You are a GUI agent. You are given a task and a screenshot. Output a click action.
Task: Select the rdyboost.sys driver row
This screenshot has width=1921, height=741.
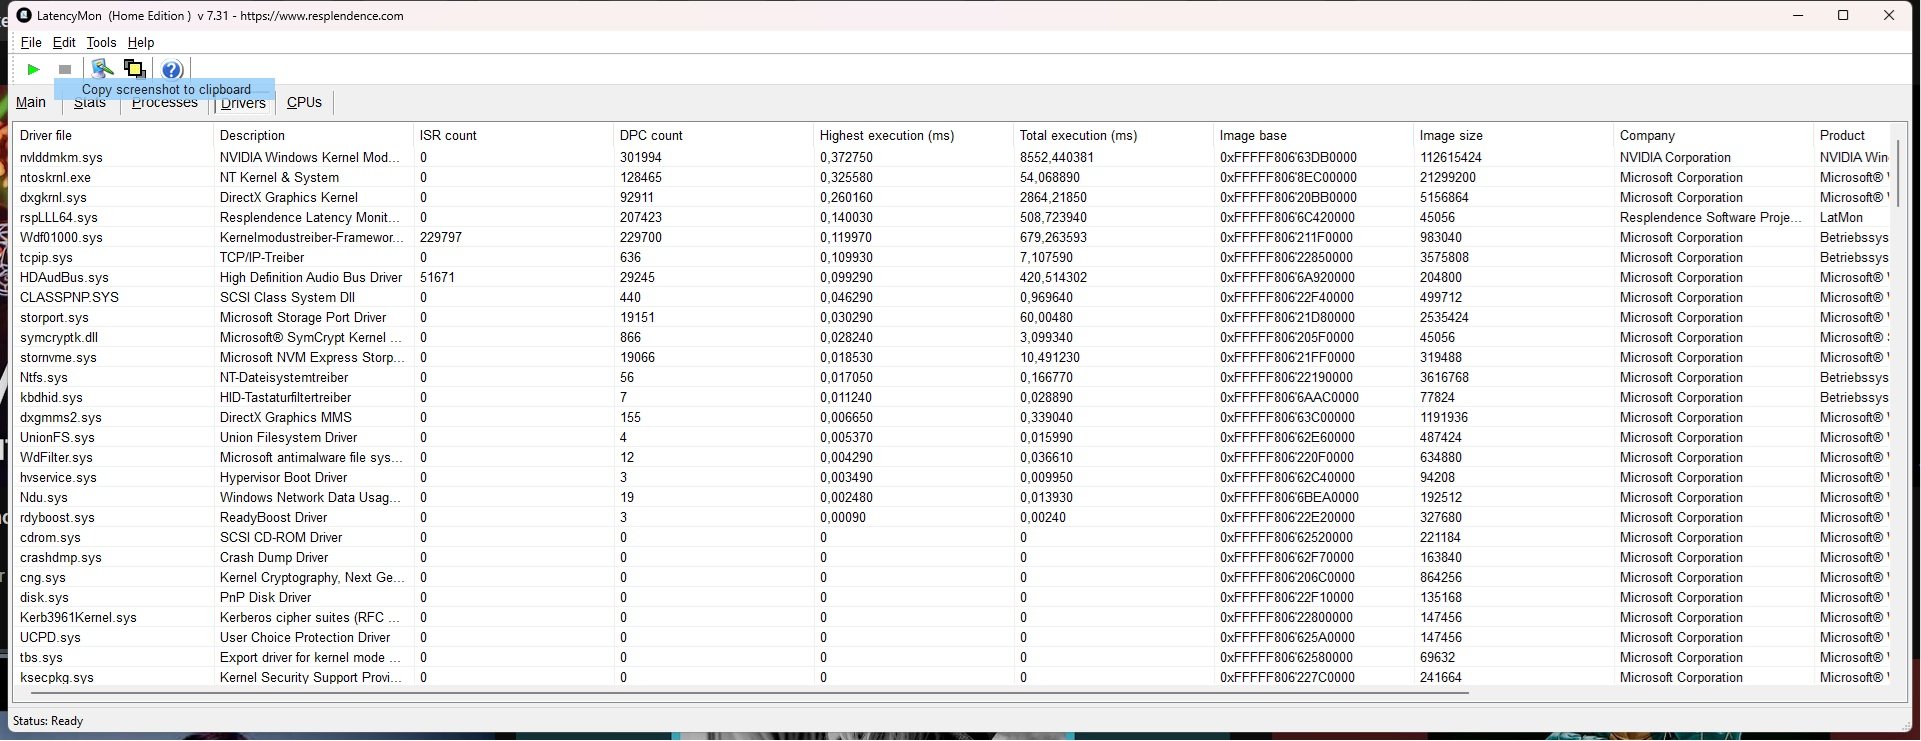pos(953,517)
